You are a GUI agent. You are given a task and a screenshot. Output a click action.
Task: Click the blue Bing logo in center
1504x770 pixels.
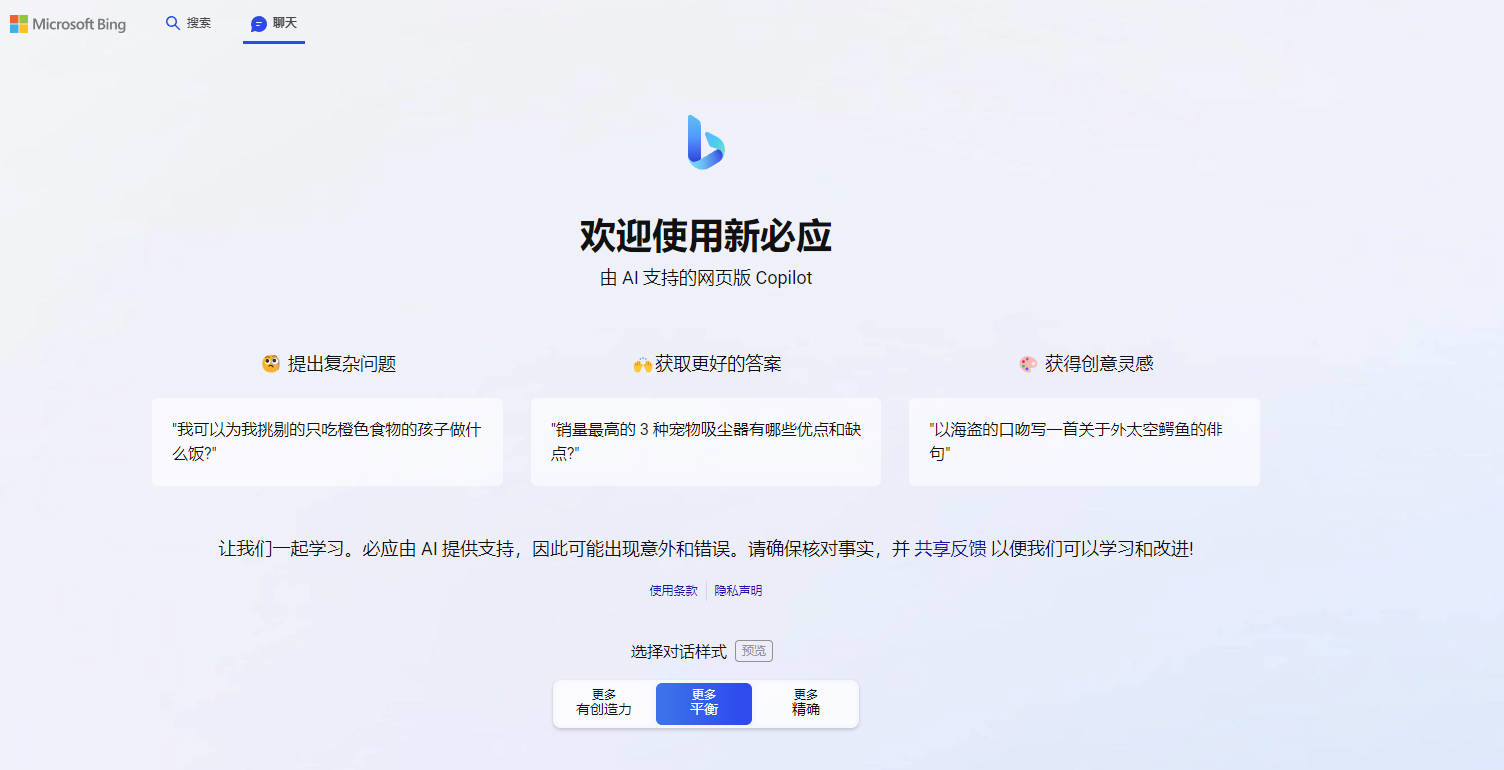[x=706, y=142]
